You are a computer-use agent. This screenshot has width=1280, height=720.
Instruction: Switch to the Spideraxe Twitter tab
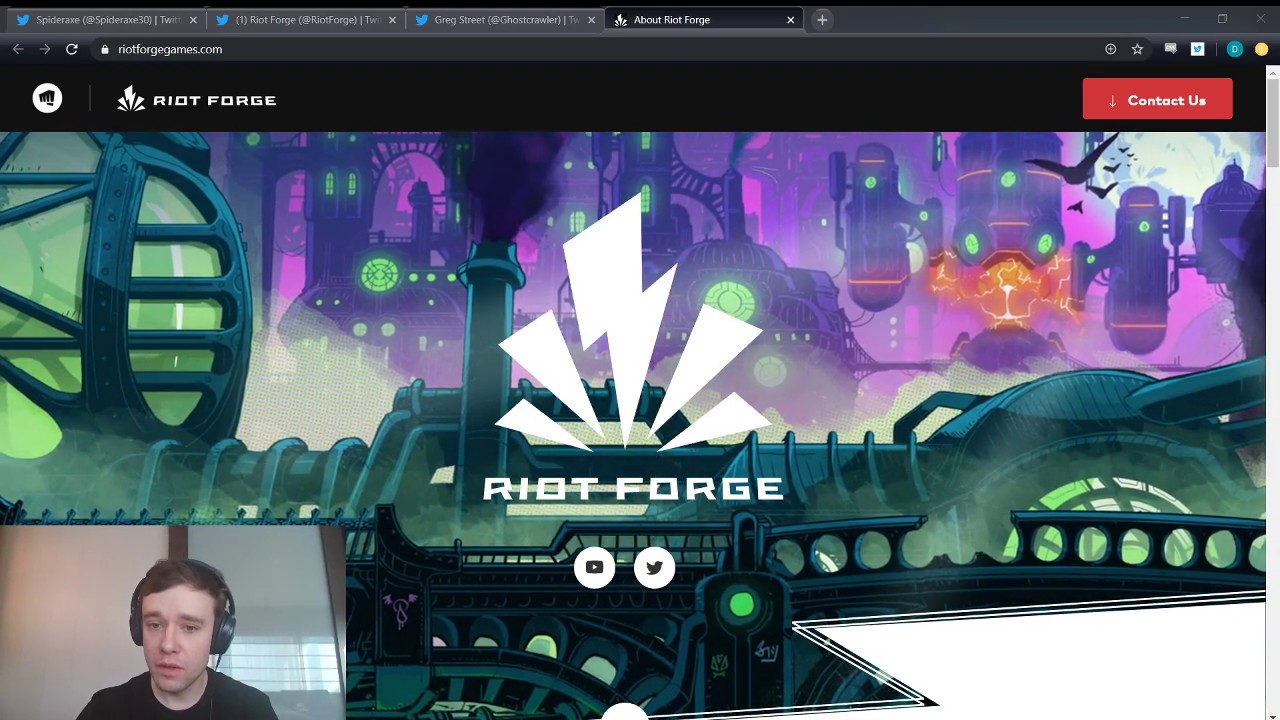(x=105, y=20)
